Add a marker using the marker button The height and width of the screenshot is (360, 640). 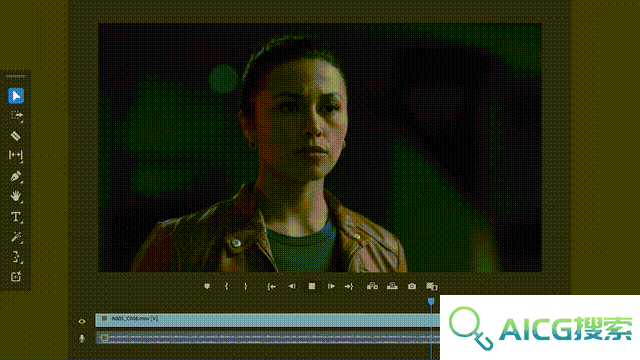coord(207,287)
